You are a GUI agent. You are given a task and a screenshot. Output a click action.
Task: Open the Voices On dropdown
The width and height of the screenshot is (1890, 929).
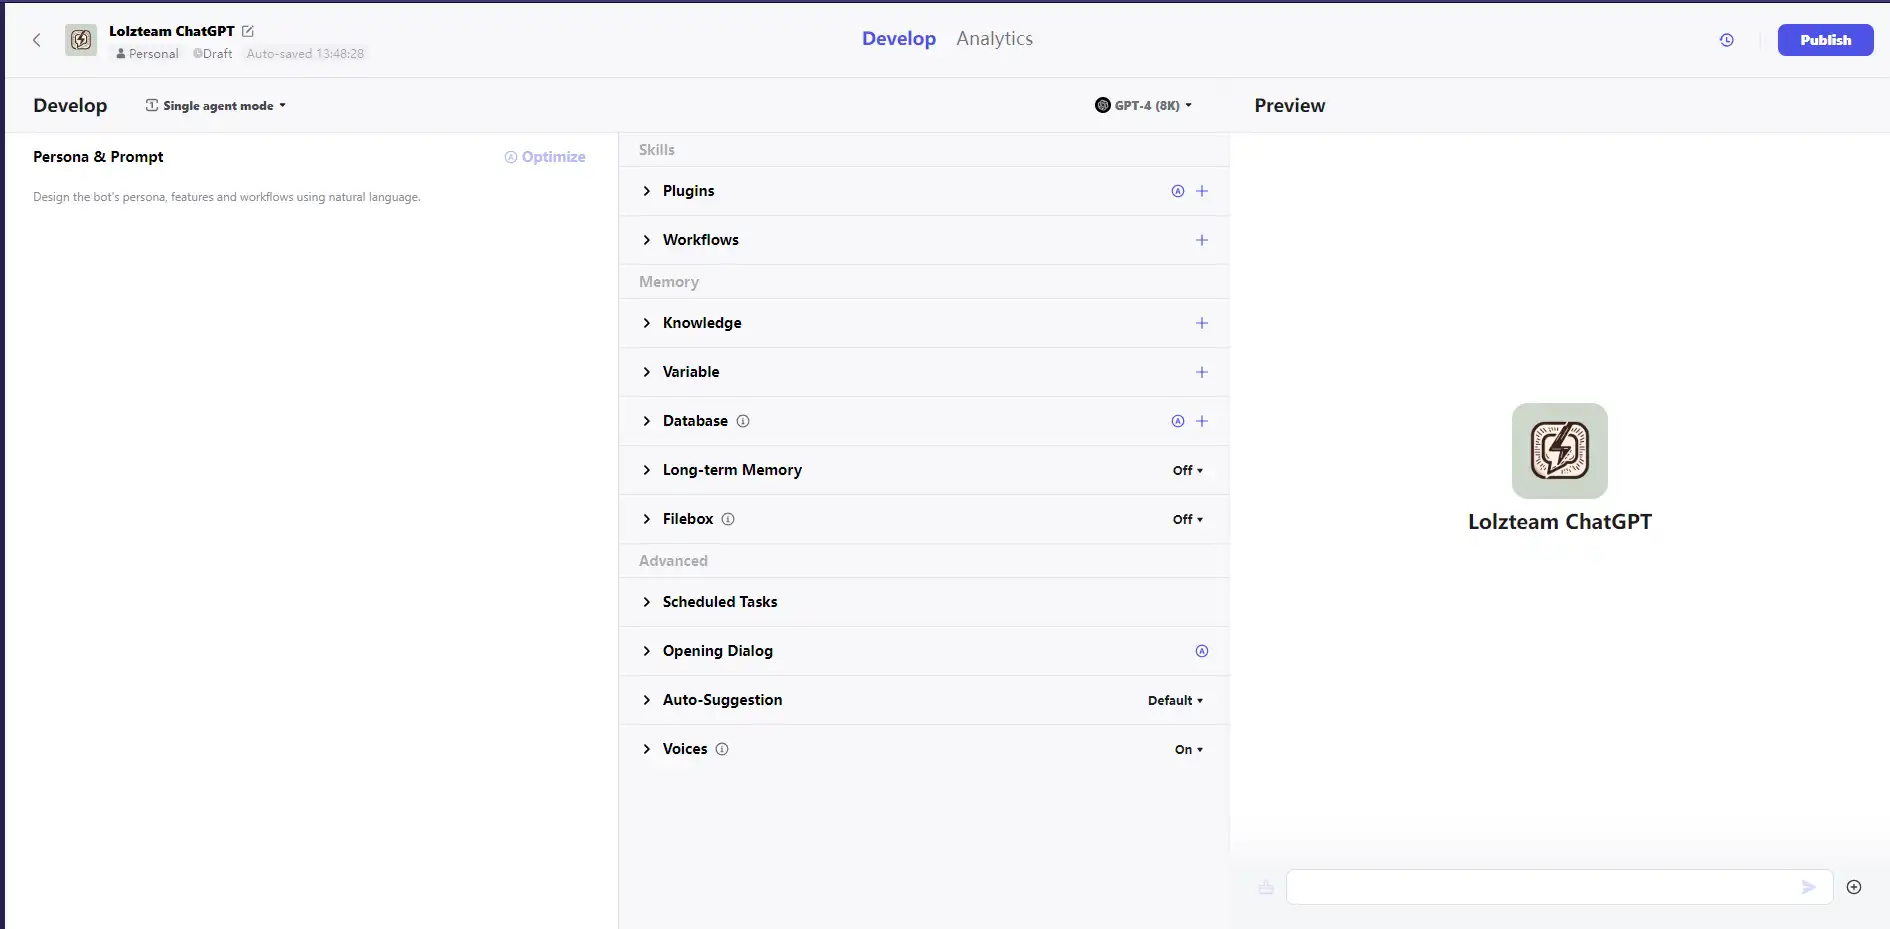[1189, 749]
